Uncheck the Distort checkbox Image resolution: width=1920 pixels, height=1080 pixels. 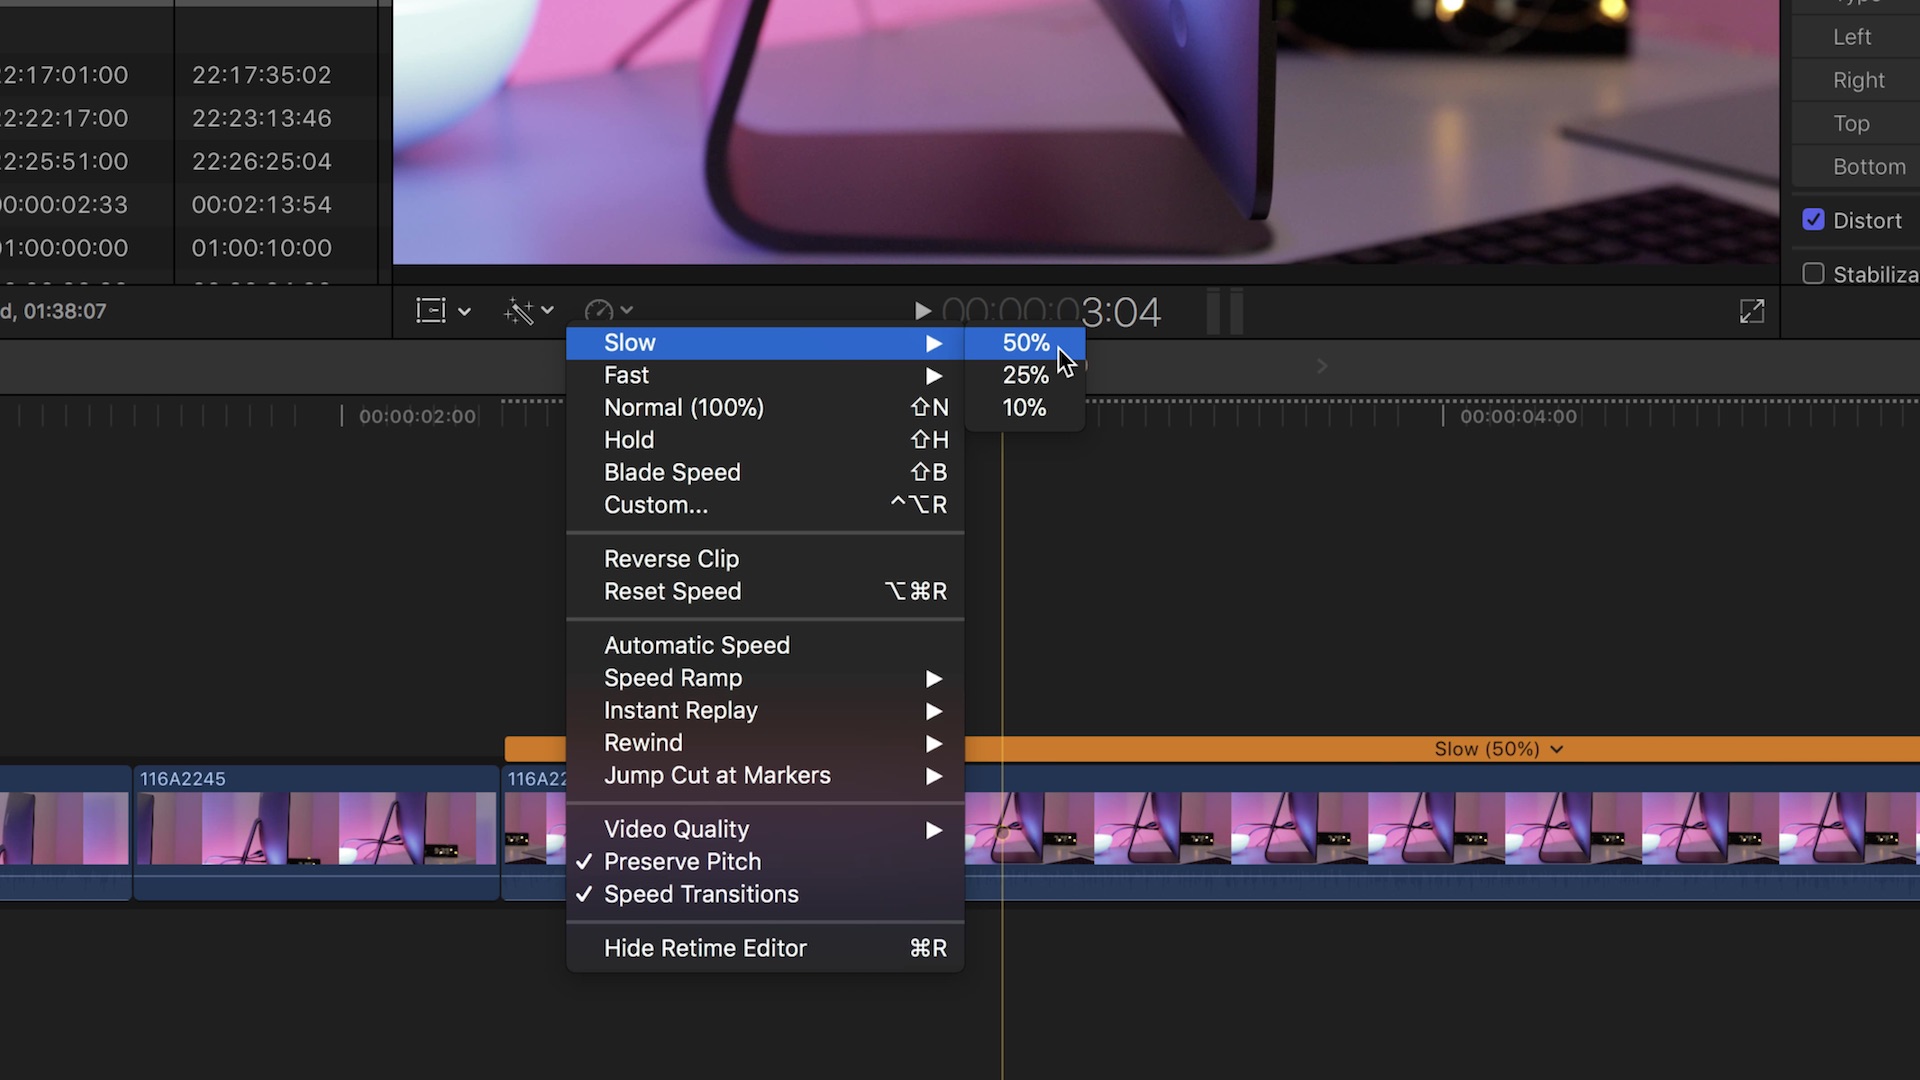click(1815, 219)
